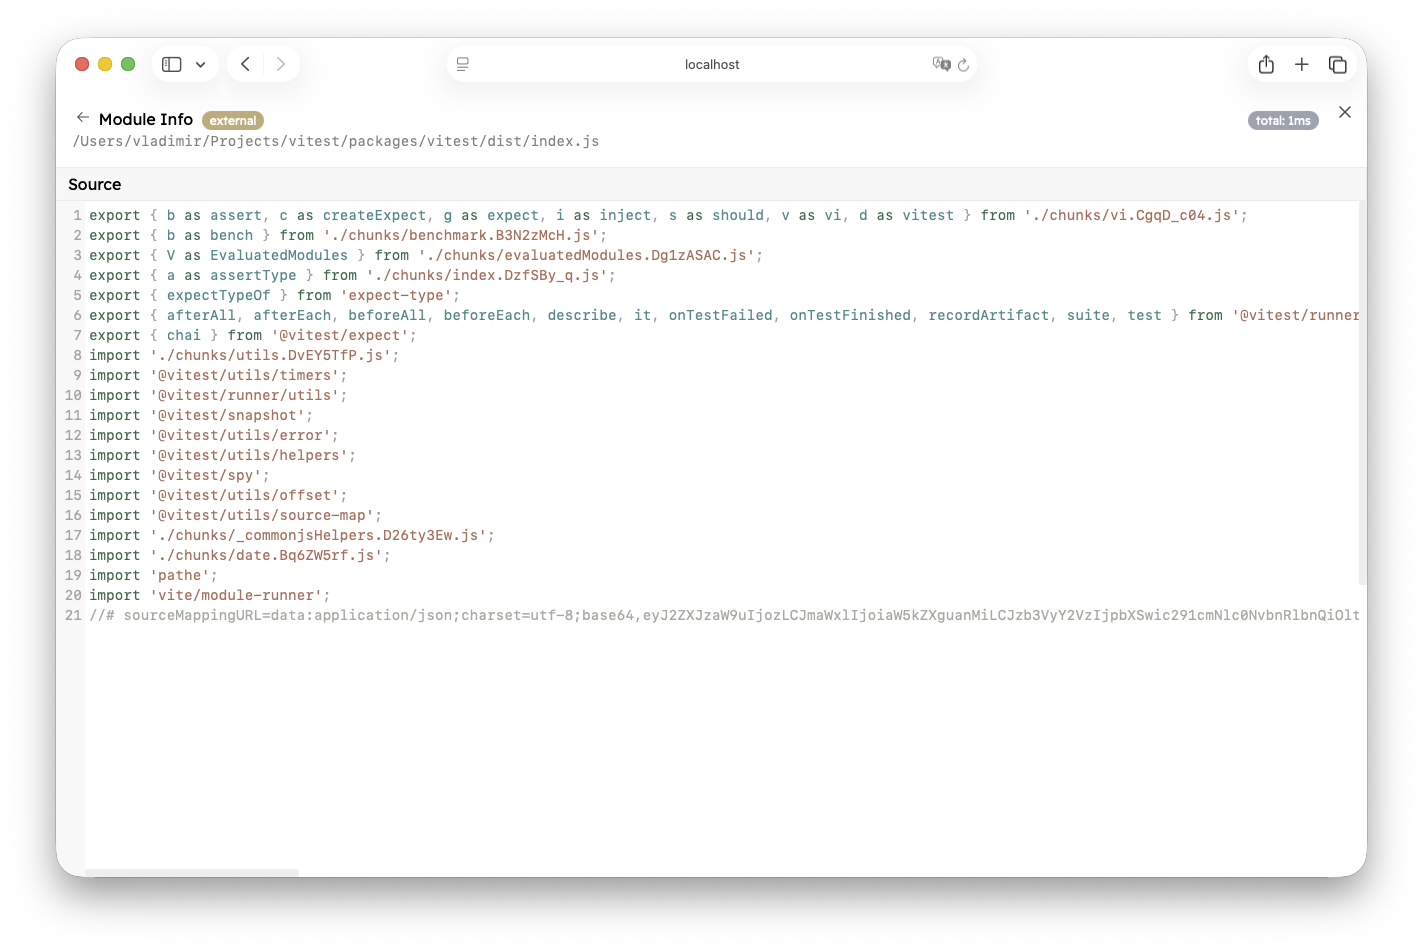
Task: Click the external badge next to Module Info
Action: point(233,120)
